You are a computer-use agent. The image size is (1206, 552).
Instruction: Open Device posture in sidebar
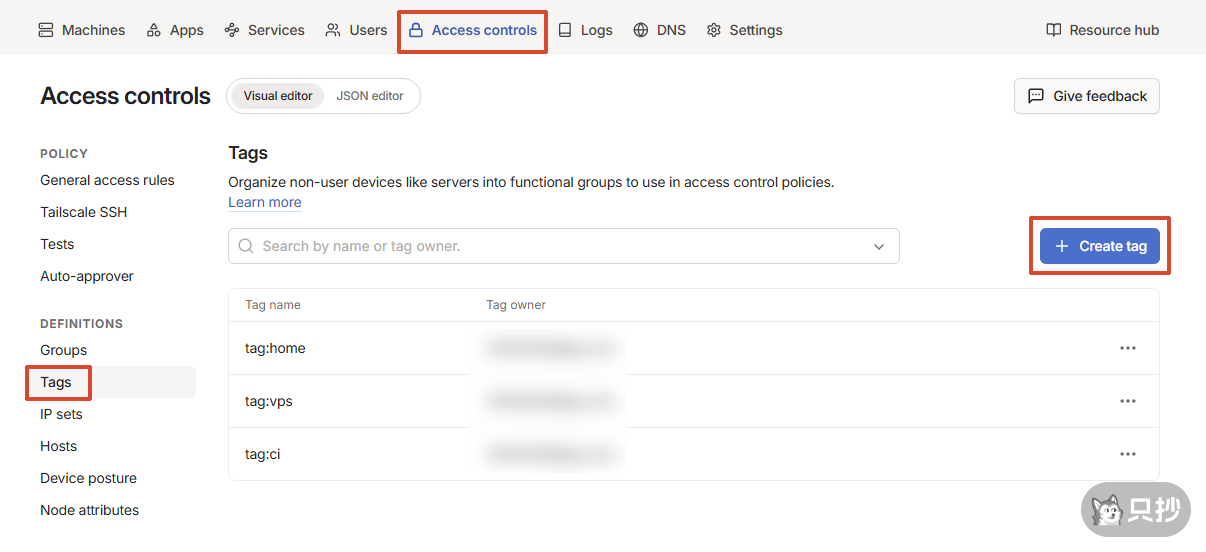[89, 478]
